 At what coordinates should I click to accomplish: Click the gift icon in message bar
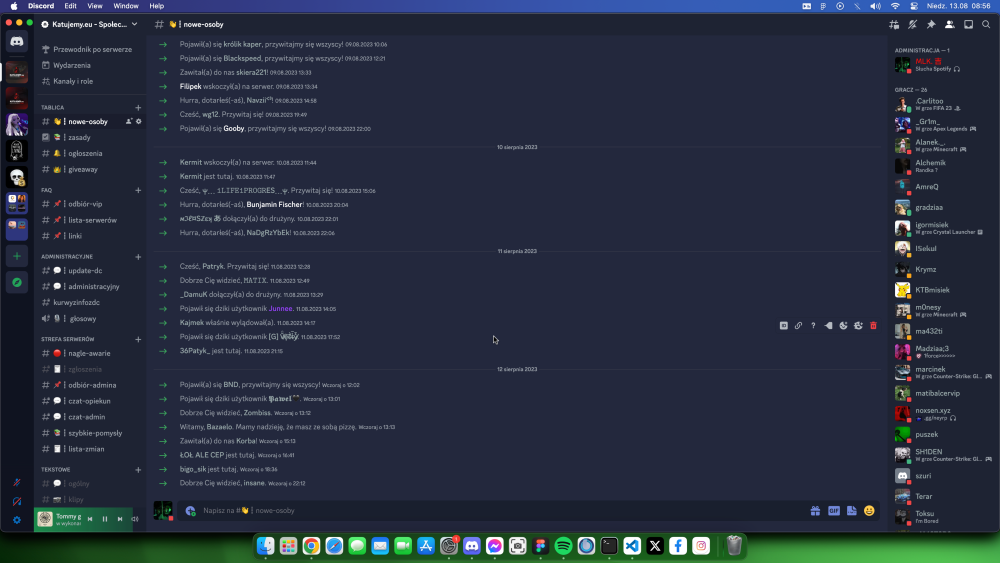click(x=815, y=511)
